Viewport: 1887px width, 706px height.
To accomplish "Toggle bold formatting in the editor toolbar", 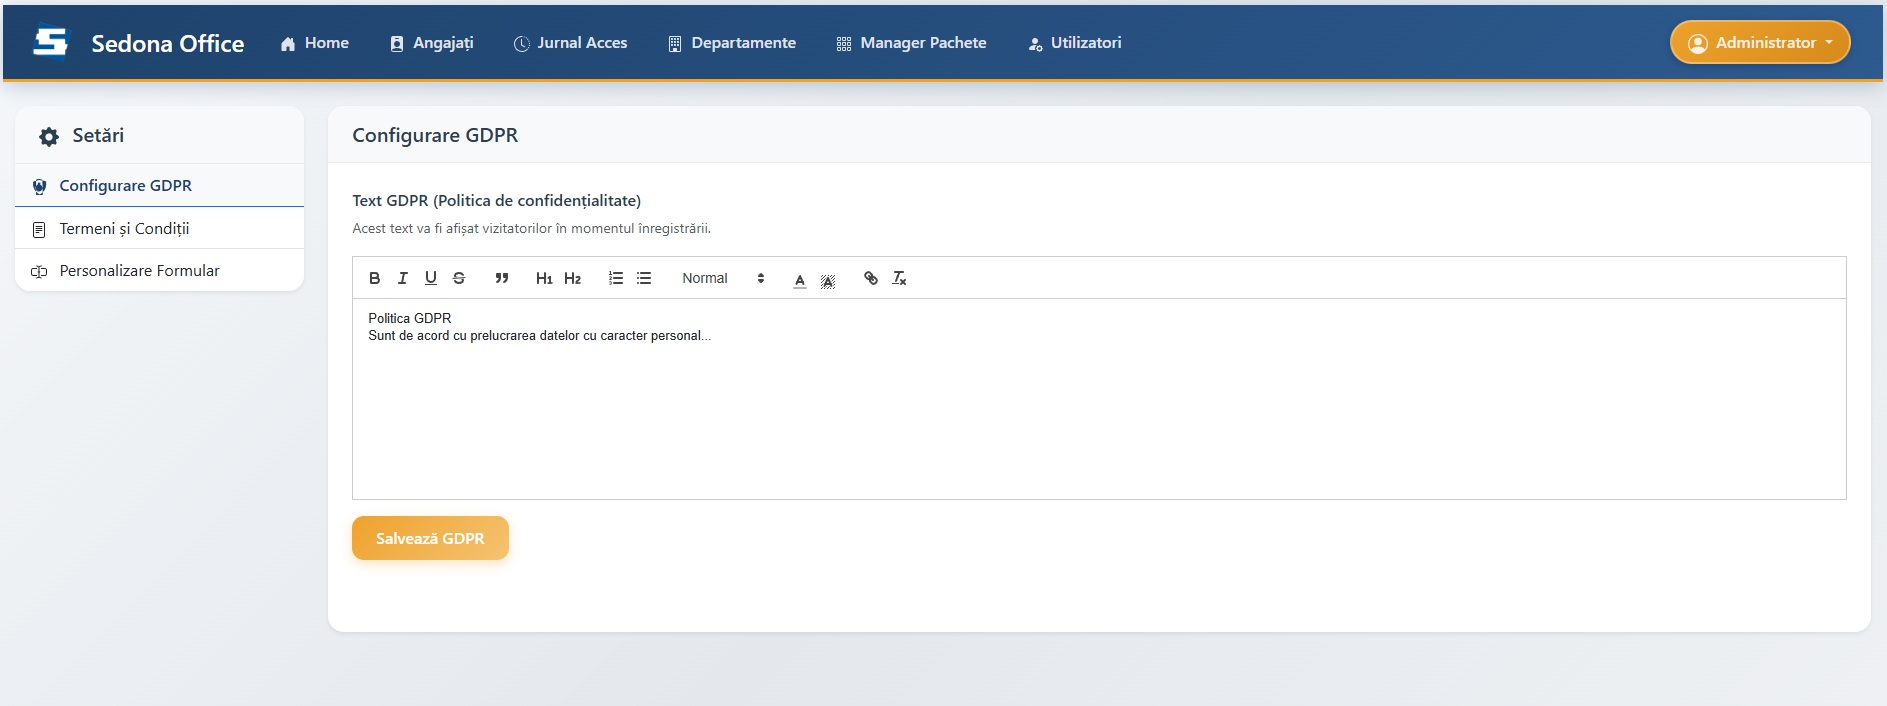I will (x=374, y=279).
